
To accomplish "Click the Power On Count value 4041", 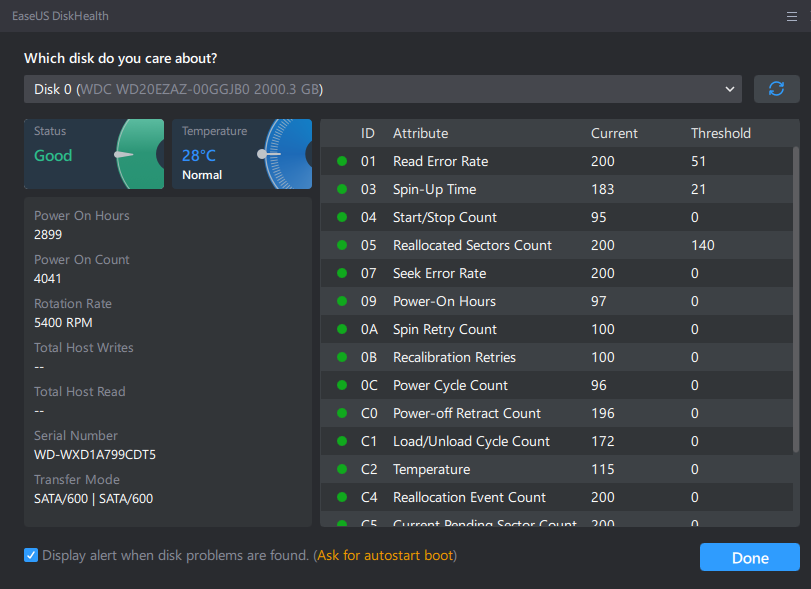I will (48, 278).
